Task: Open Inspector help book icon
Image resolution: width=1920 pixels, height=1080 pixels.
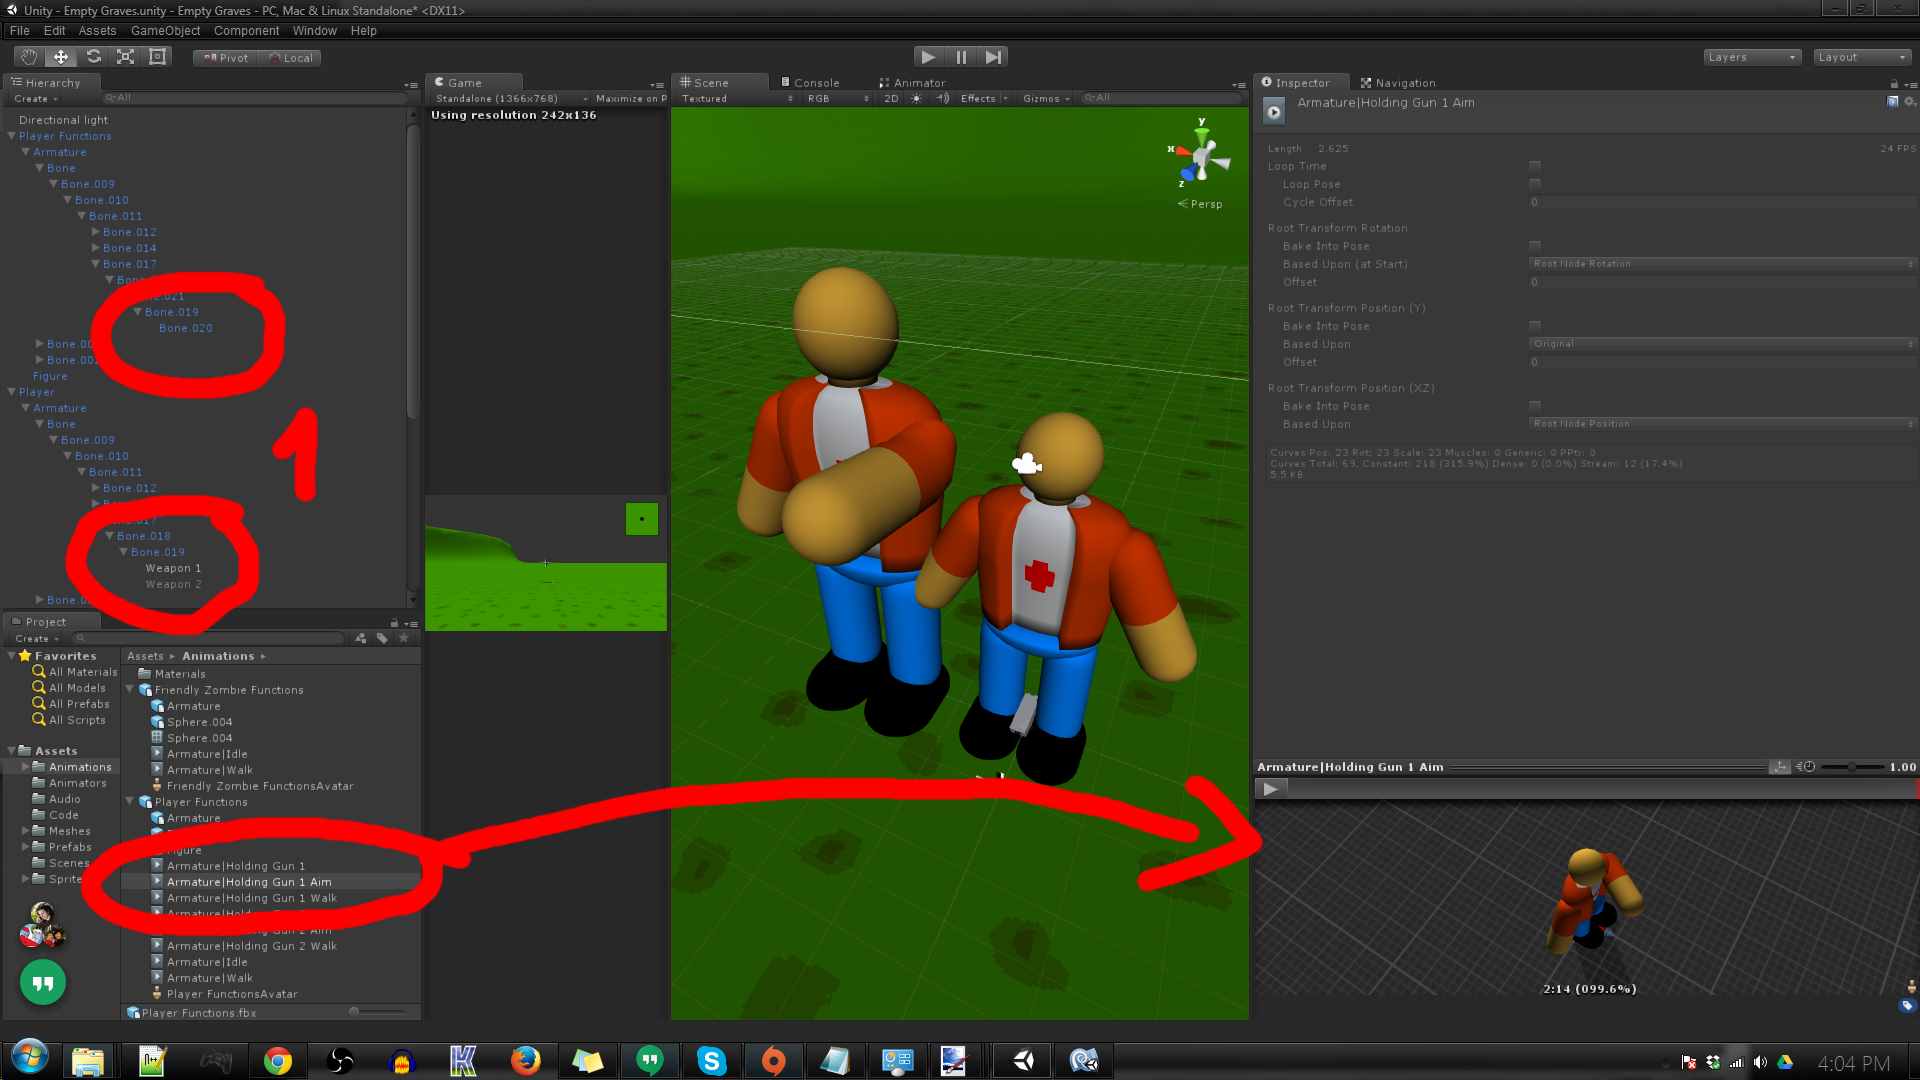Action: pyautogui.click(x=1892, y=102)
